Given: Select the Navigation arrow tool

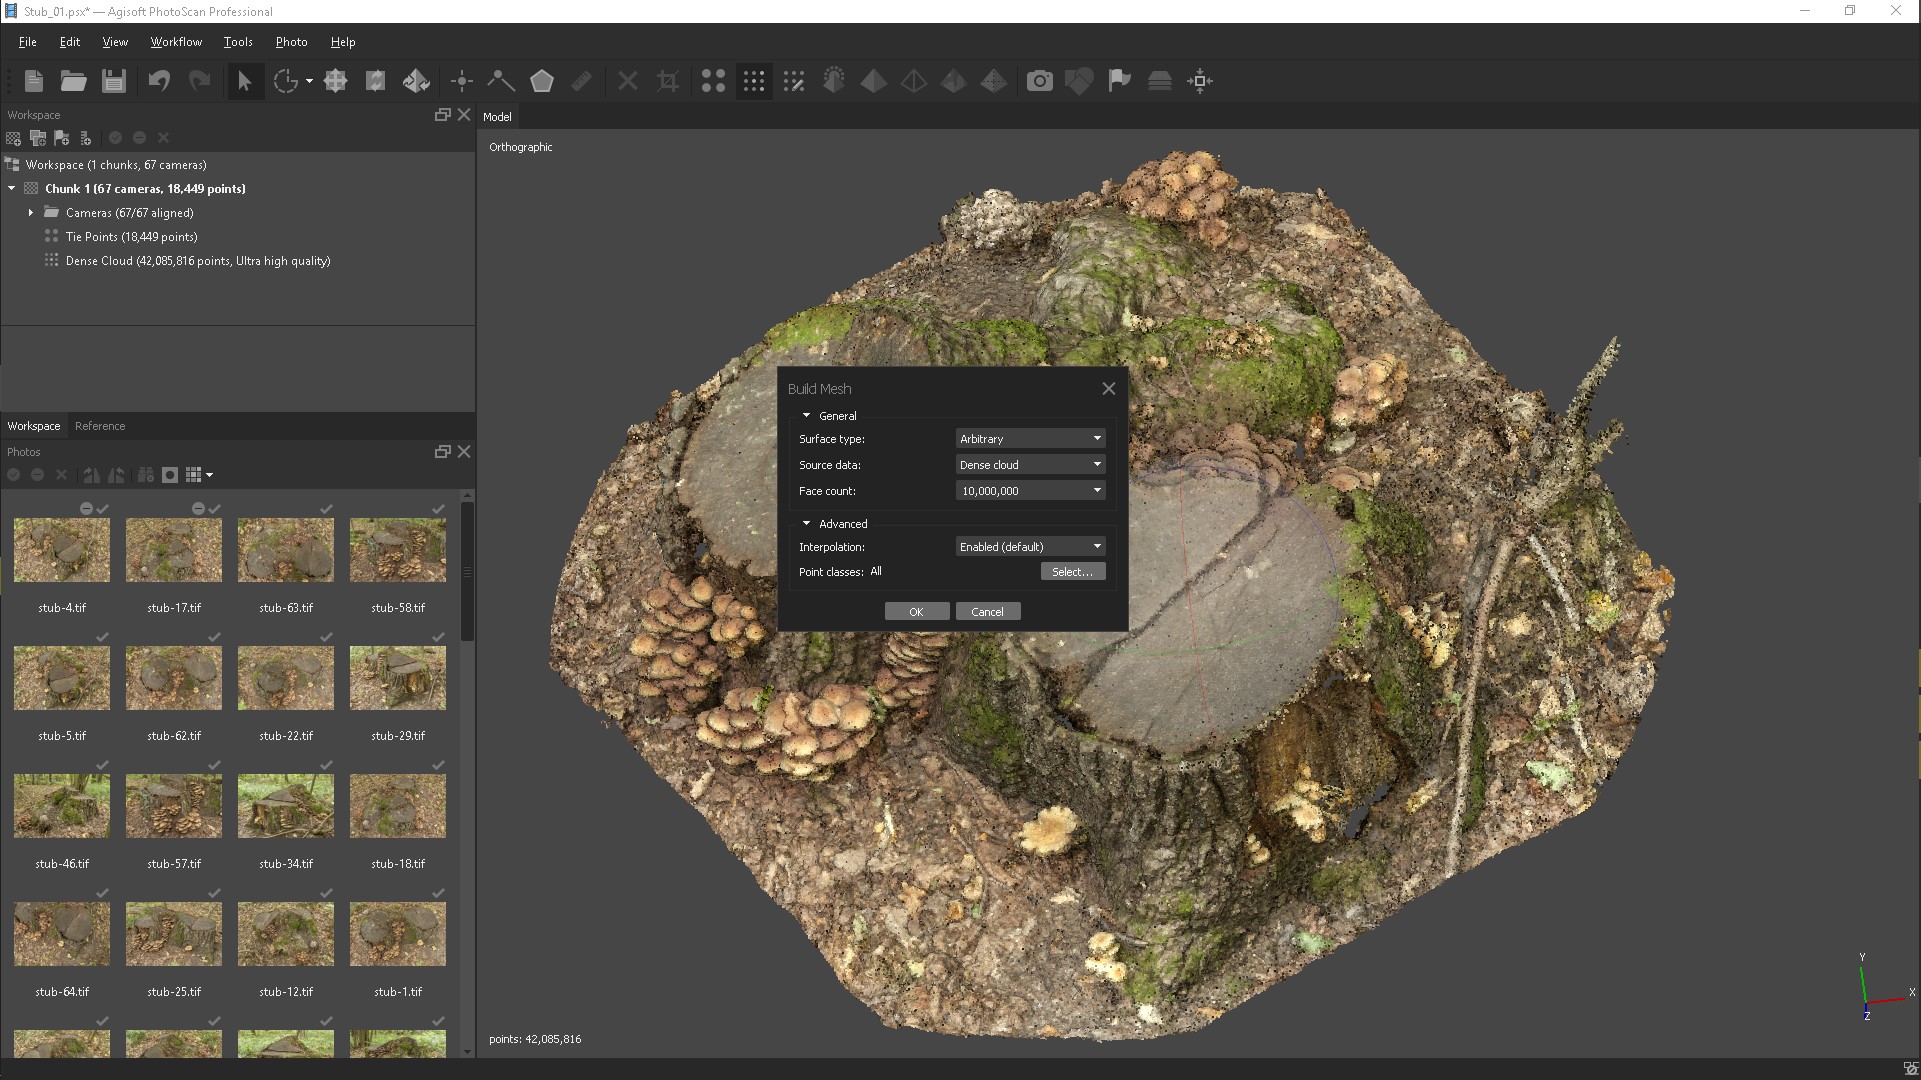Looking at the screenshot, I should (x=244, y=81).
